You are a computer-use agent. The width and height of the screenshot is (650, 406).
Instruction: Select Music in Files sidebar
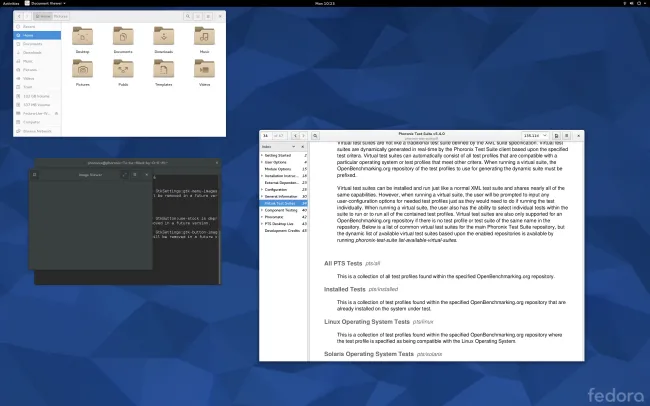37,61
